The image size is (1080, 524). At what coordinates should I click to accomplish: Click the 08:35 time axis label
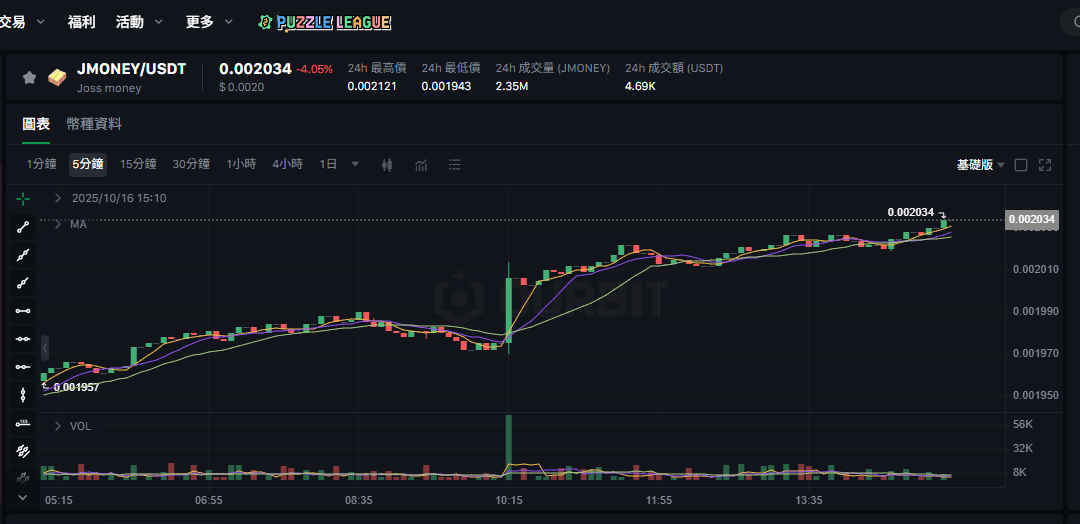(x=359, y=499)
